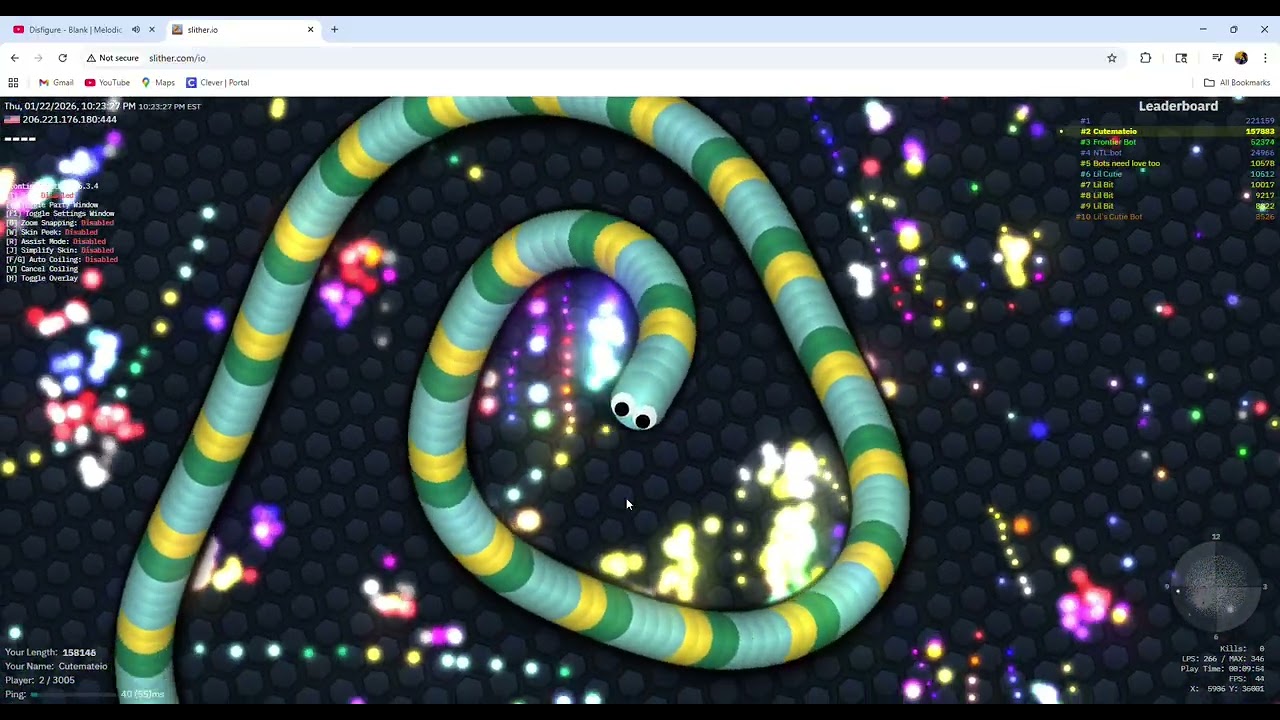1280x720 pixels.
Task: Open the apps grid in bookmarks bar
Action: click(x=13, y=82)
